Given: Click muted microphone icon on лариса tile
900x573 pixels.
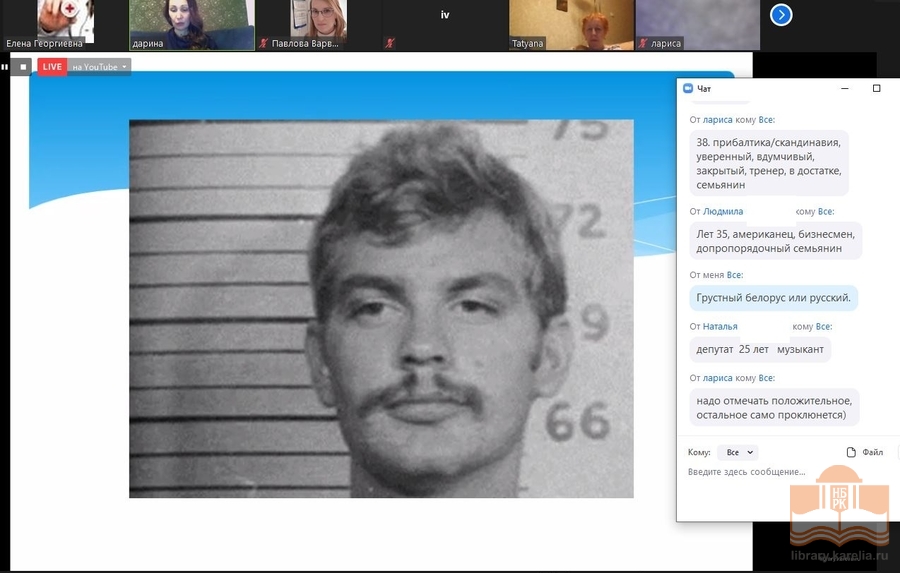Looking at the screenshot, I should pyautogui.click(x=643, y=43).
